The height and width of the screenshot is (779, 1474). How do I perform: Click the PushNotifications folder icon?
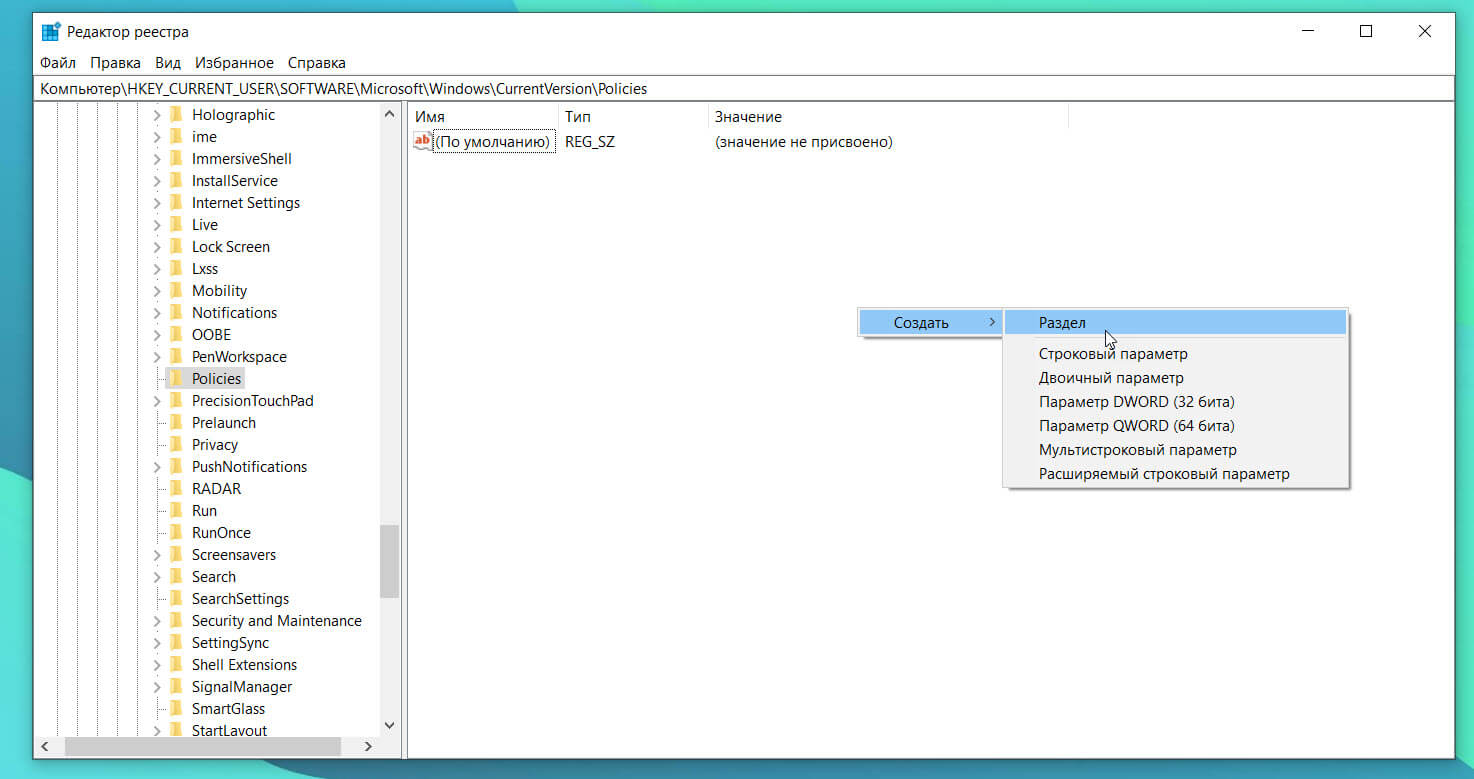pyautogui.click(x=176, y=467)
